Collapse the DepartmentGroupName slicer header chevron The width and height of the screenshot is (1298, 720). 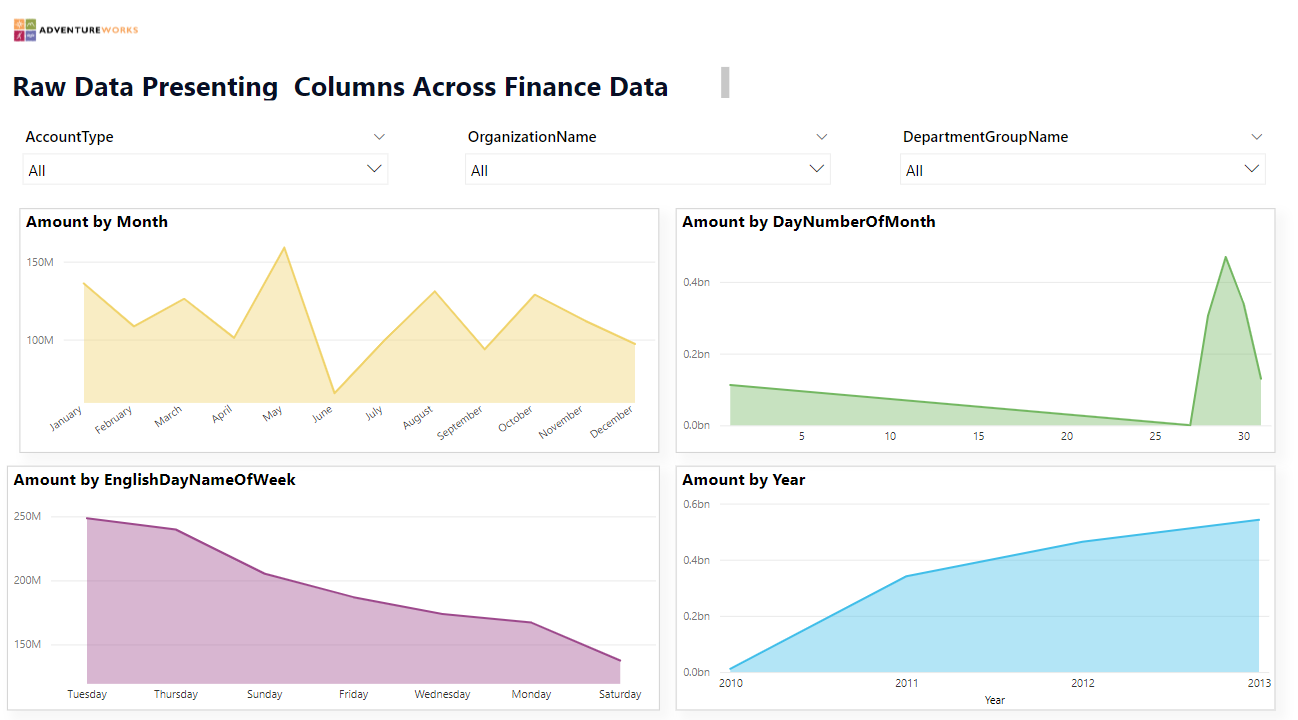click(x=1257, y=136)
